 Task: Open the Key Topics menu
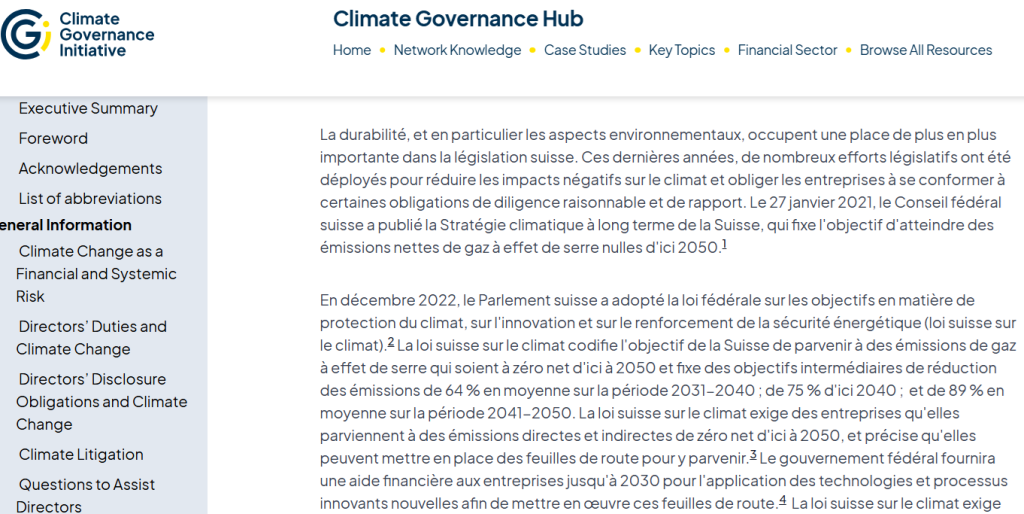(x=682, y=50)
